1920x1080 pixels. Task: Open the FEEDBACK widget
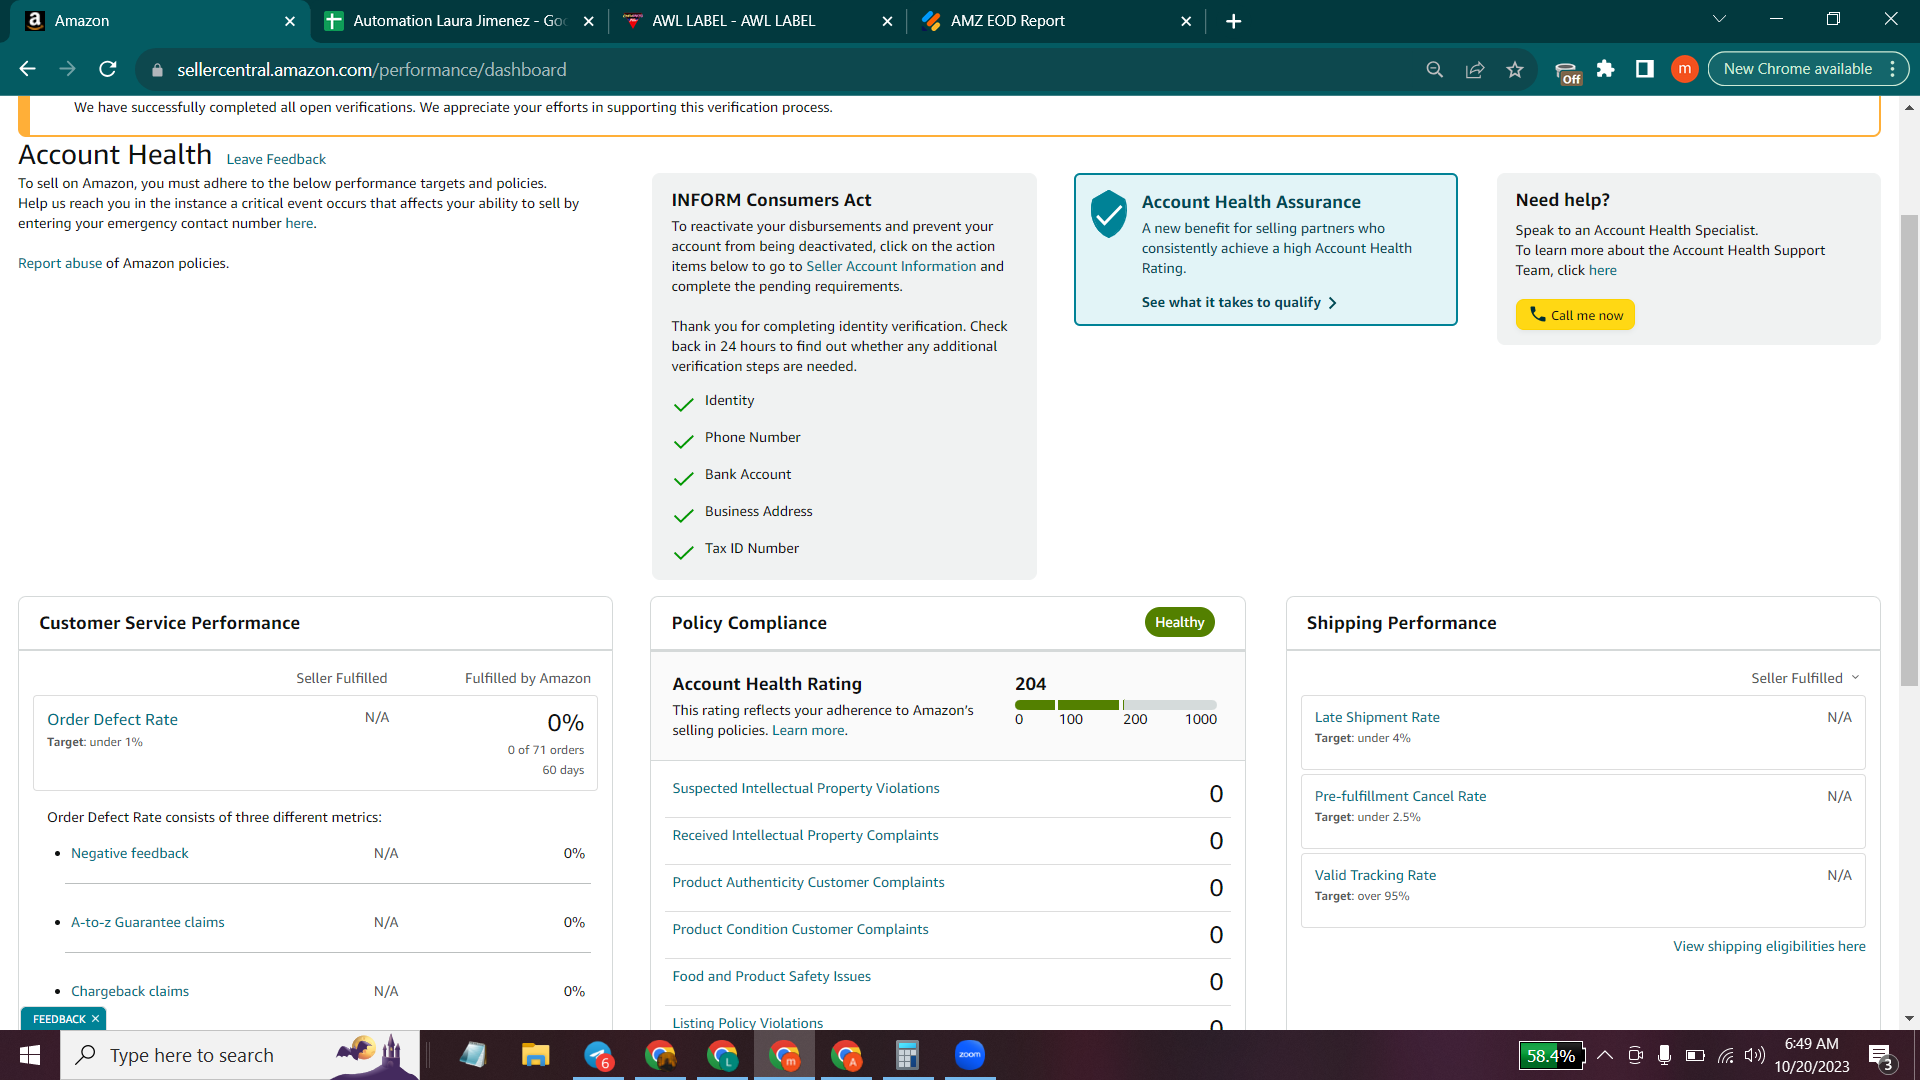click(59, 1019)
